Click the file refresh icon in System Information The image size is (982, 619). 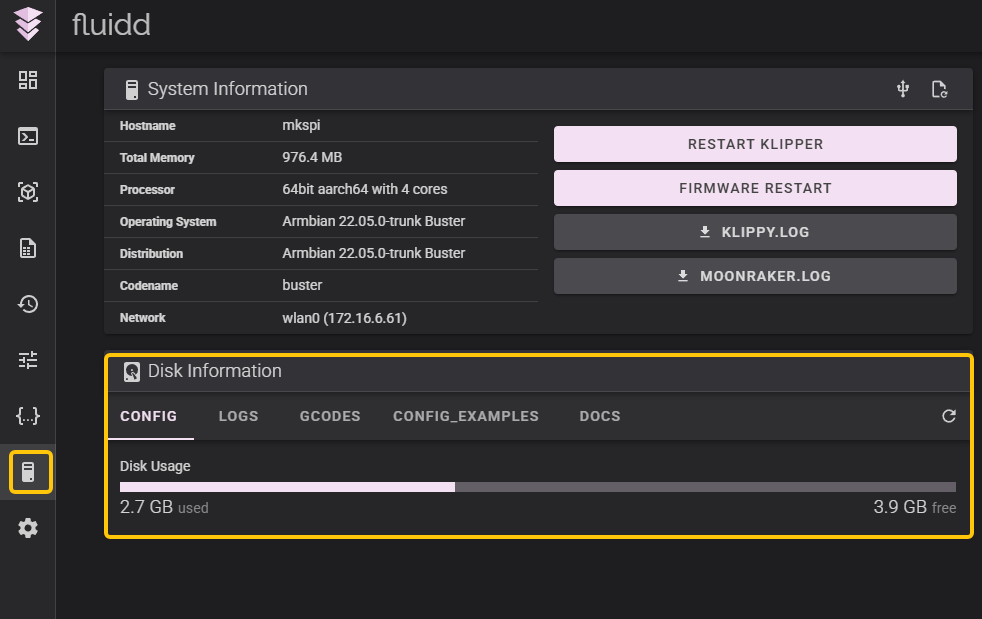939,90
